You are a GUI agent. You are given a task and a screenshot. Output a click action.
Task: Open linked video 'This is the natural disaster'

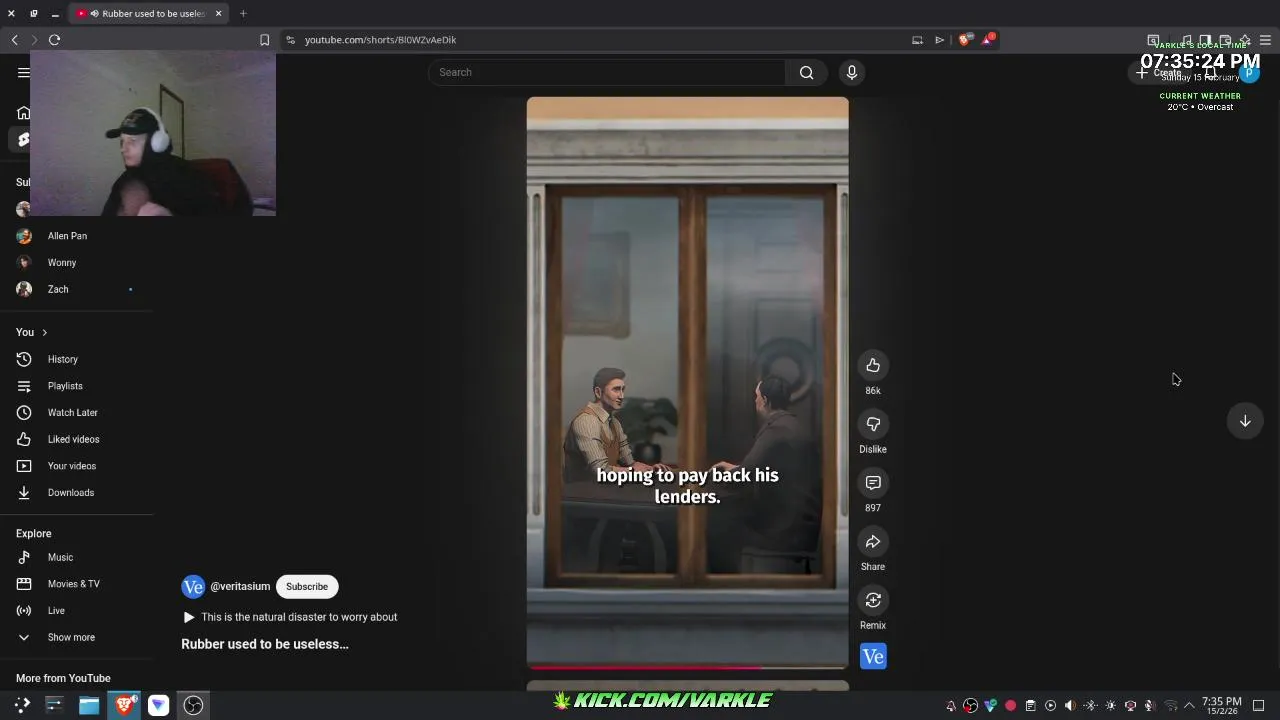click(x=290, y=617)
